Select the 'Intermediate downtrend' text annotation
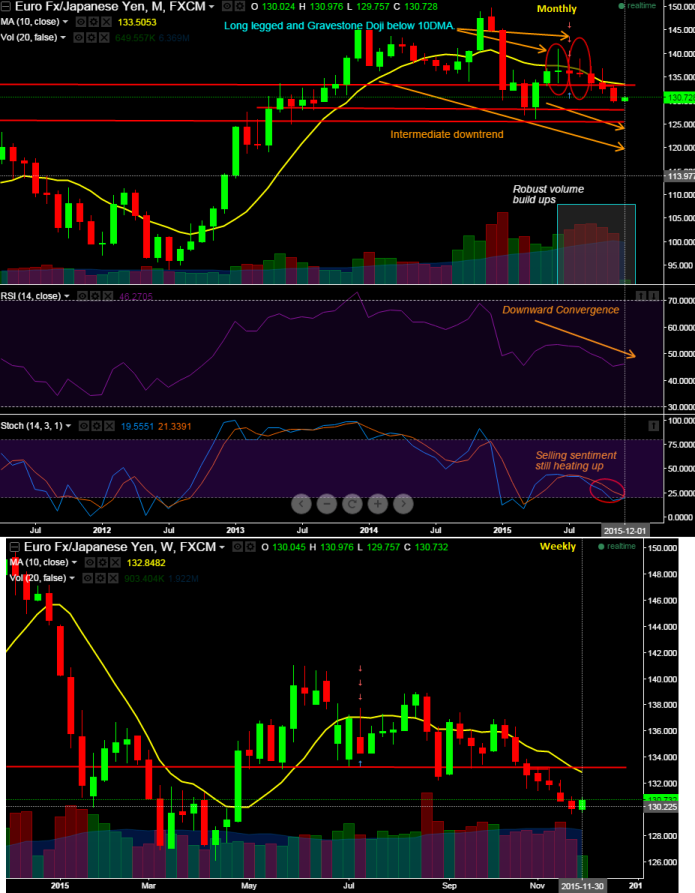 pos(447,134)
